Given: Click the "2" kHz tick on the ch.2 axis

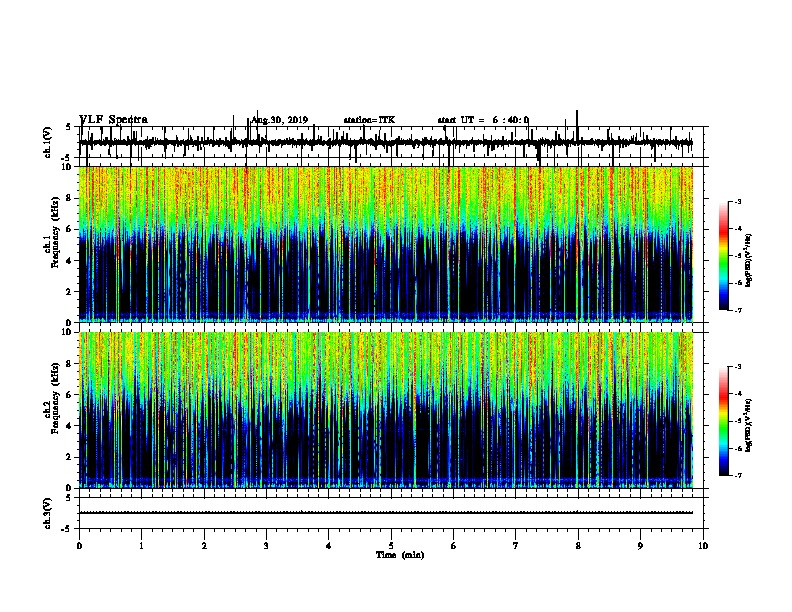Looking at the screenshot, I should (70, 457).
